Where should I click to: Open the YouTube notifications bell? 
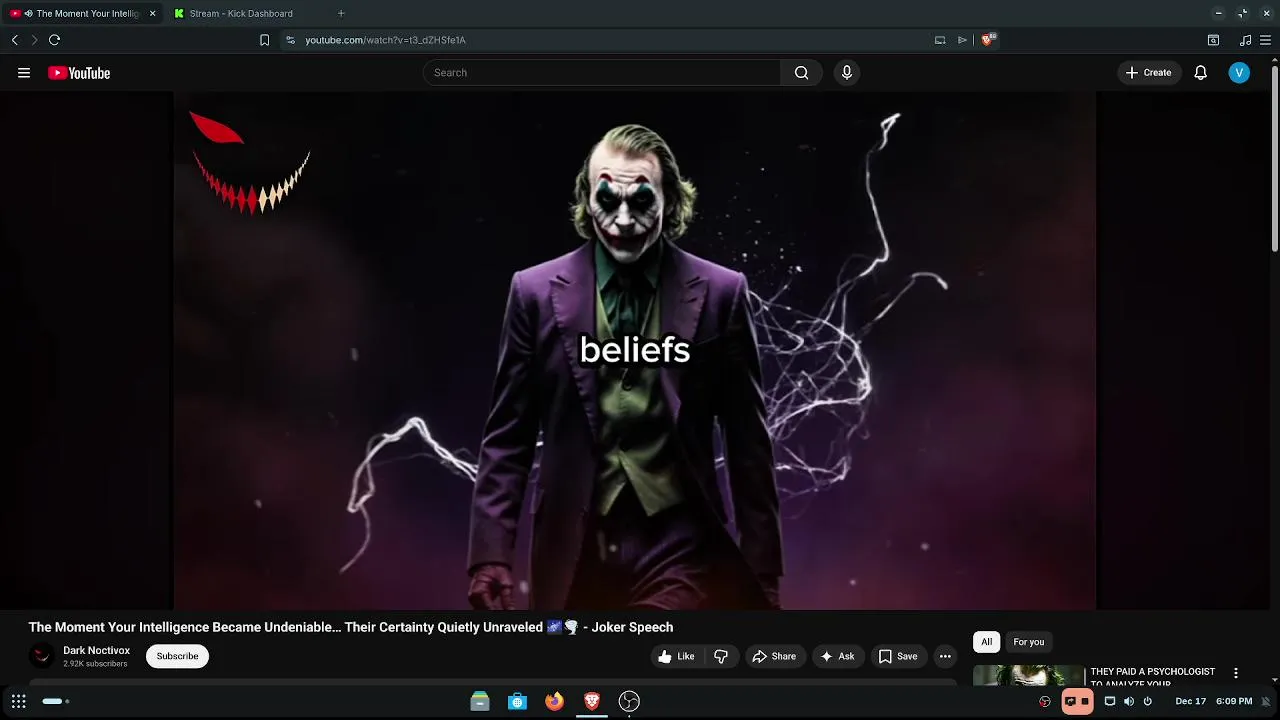pyautogui.click(x=1200, y=73)
